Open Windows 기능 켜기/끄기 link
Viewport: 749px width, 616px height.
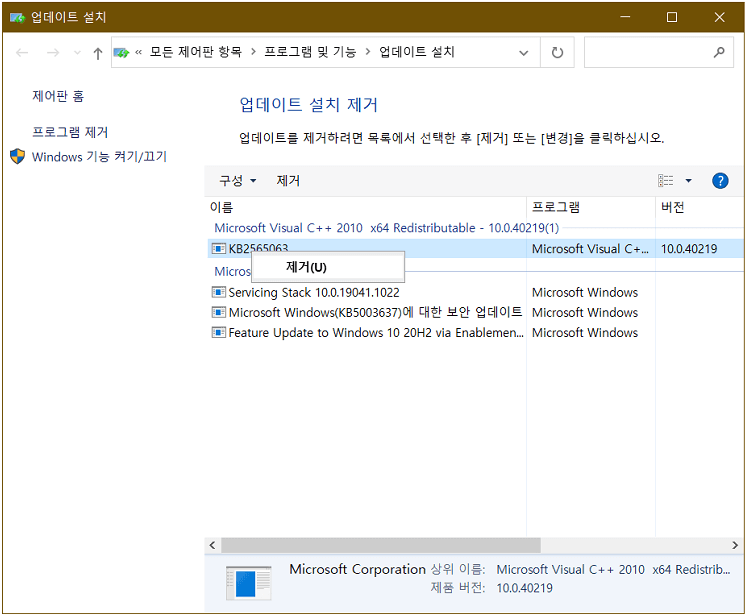pyautogui.click(x=99, y=157)
